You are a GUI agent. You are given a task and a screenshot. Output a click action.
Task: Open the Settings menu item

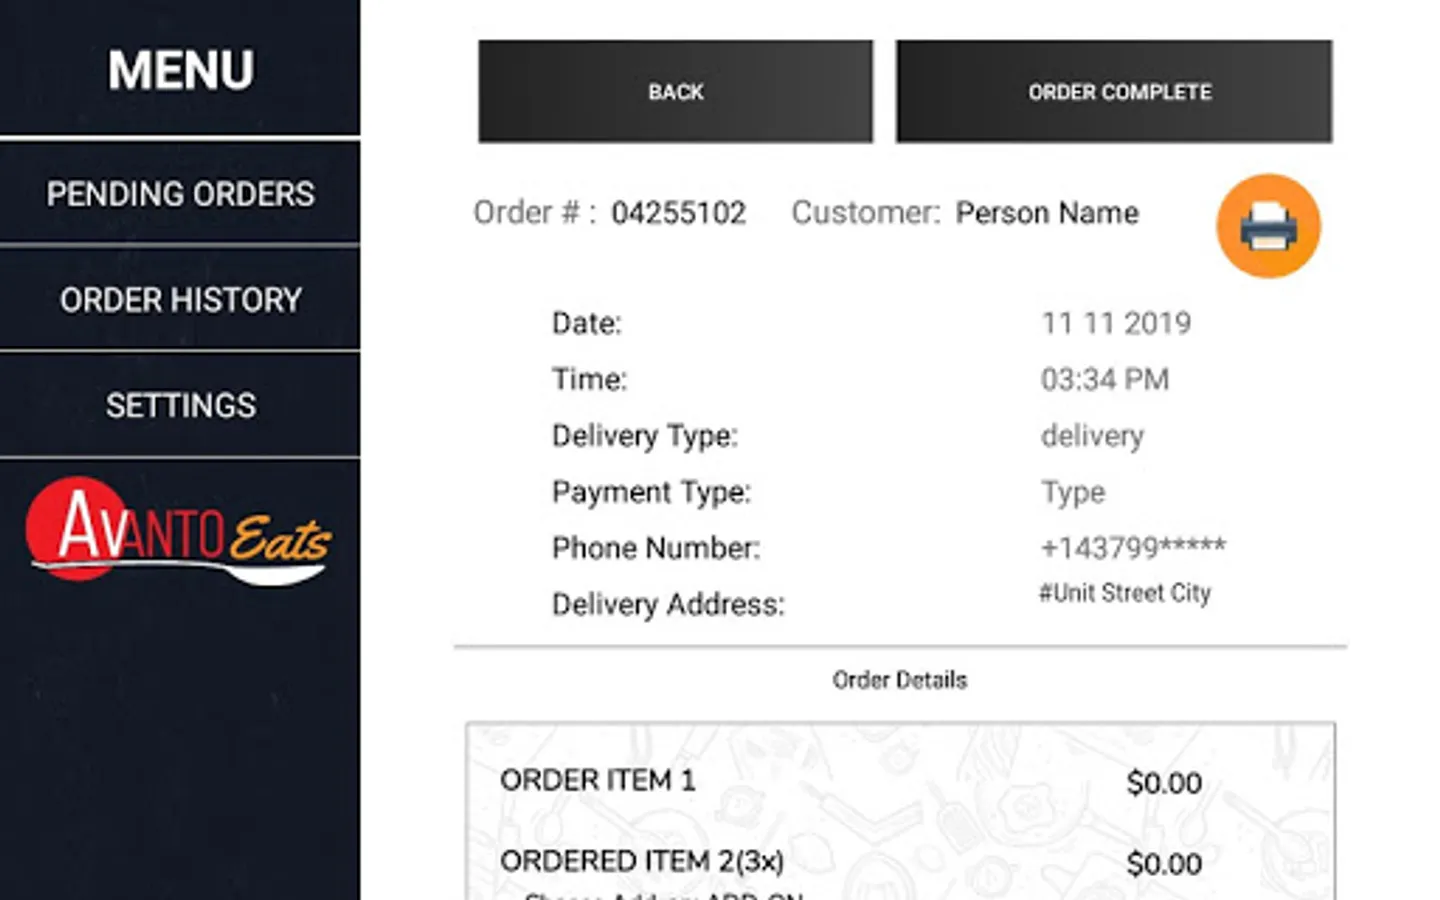click(180, 406)
